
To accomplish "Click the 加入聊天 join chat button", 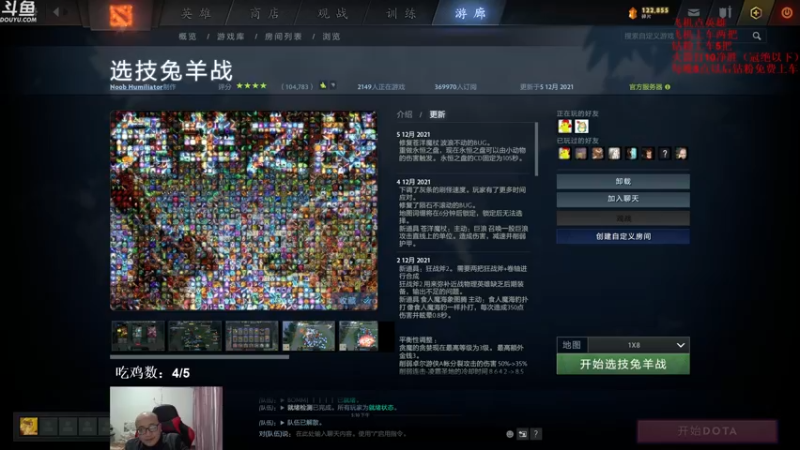I will [x=623, y=198].
